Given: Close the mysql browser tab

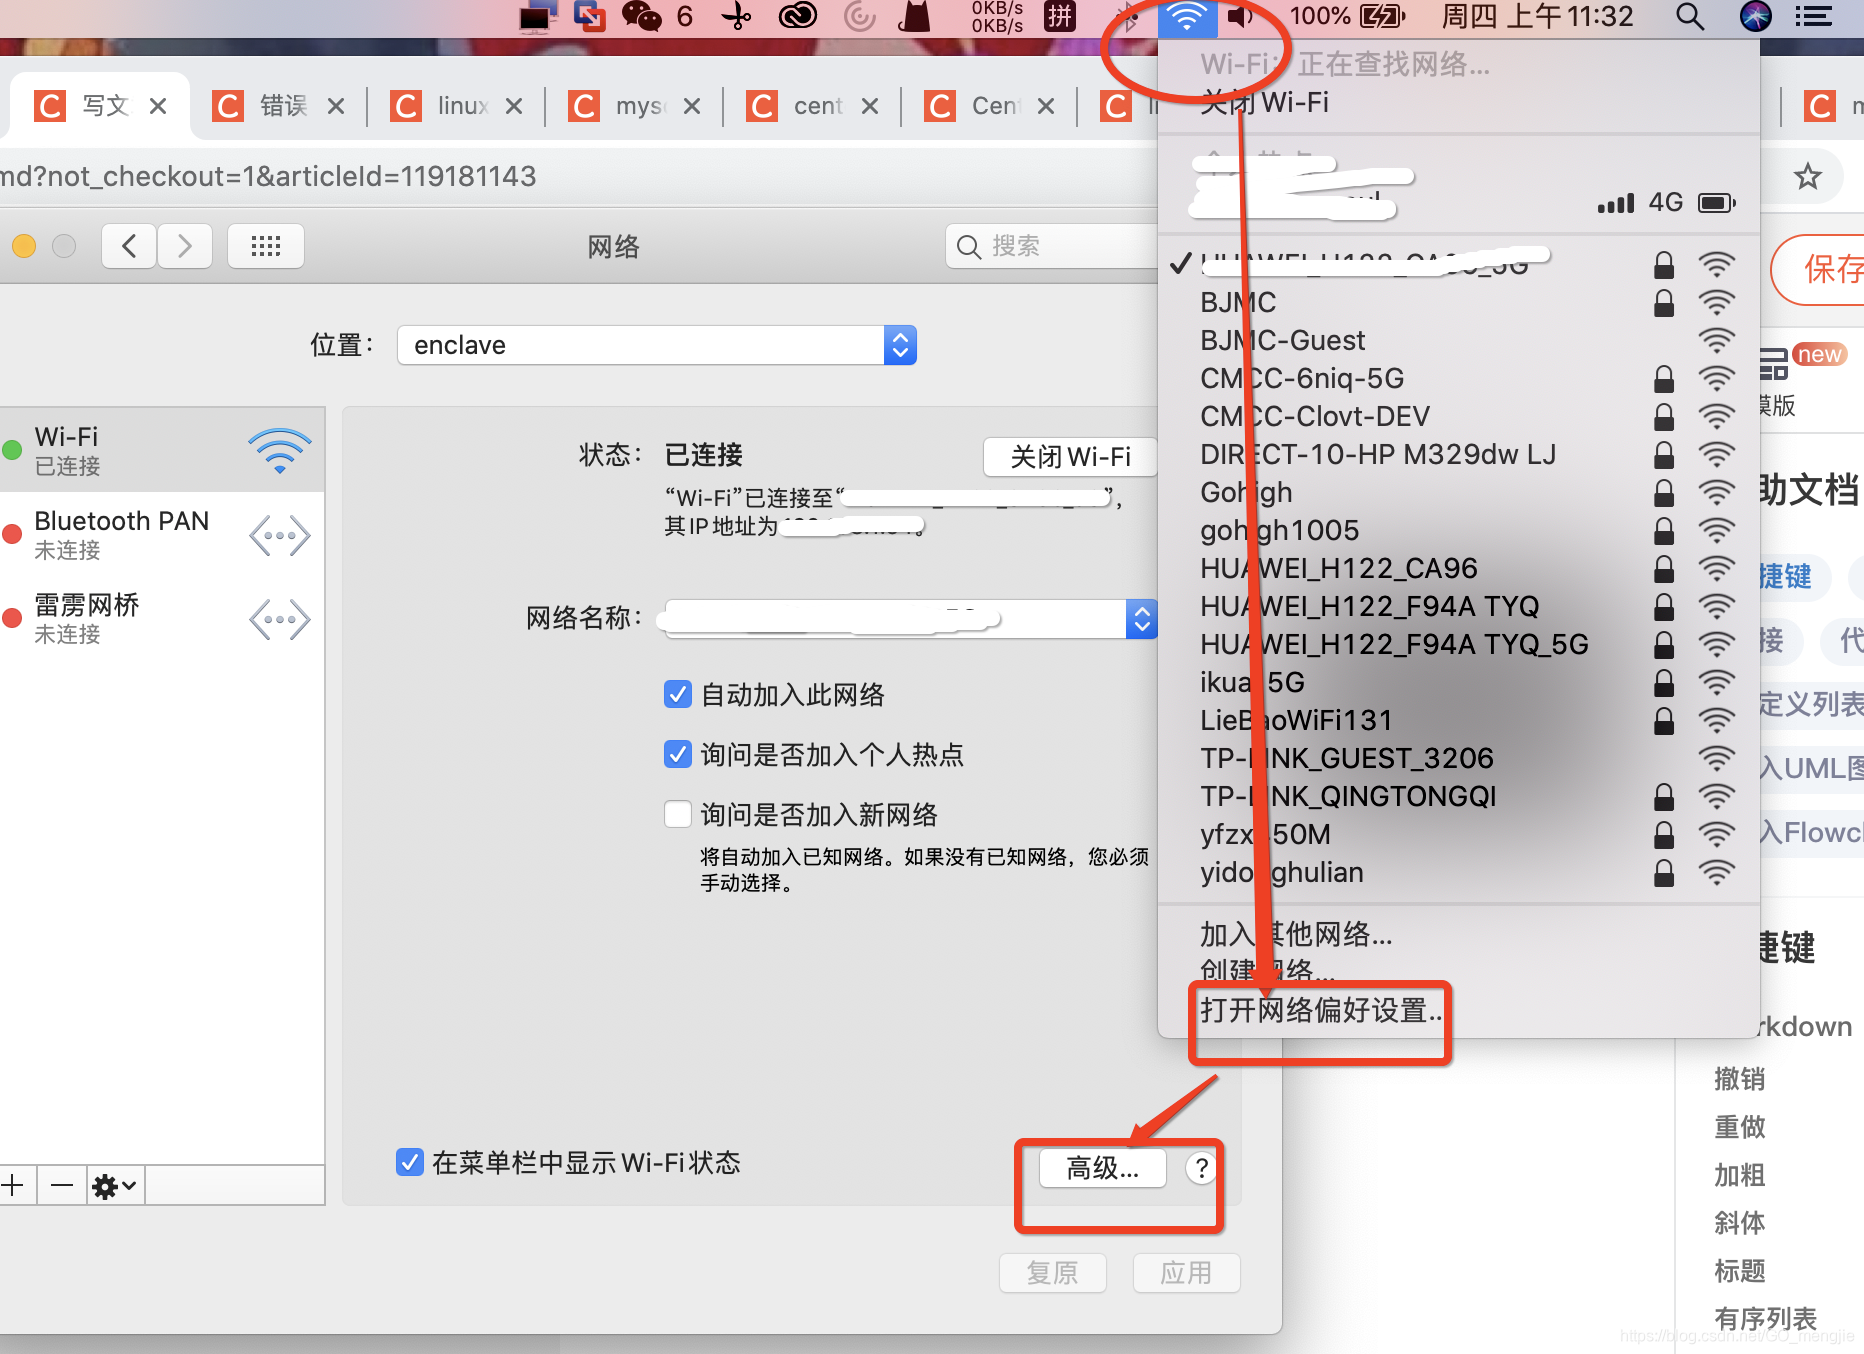Looking at the screenshot, I should [692, 106].
